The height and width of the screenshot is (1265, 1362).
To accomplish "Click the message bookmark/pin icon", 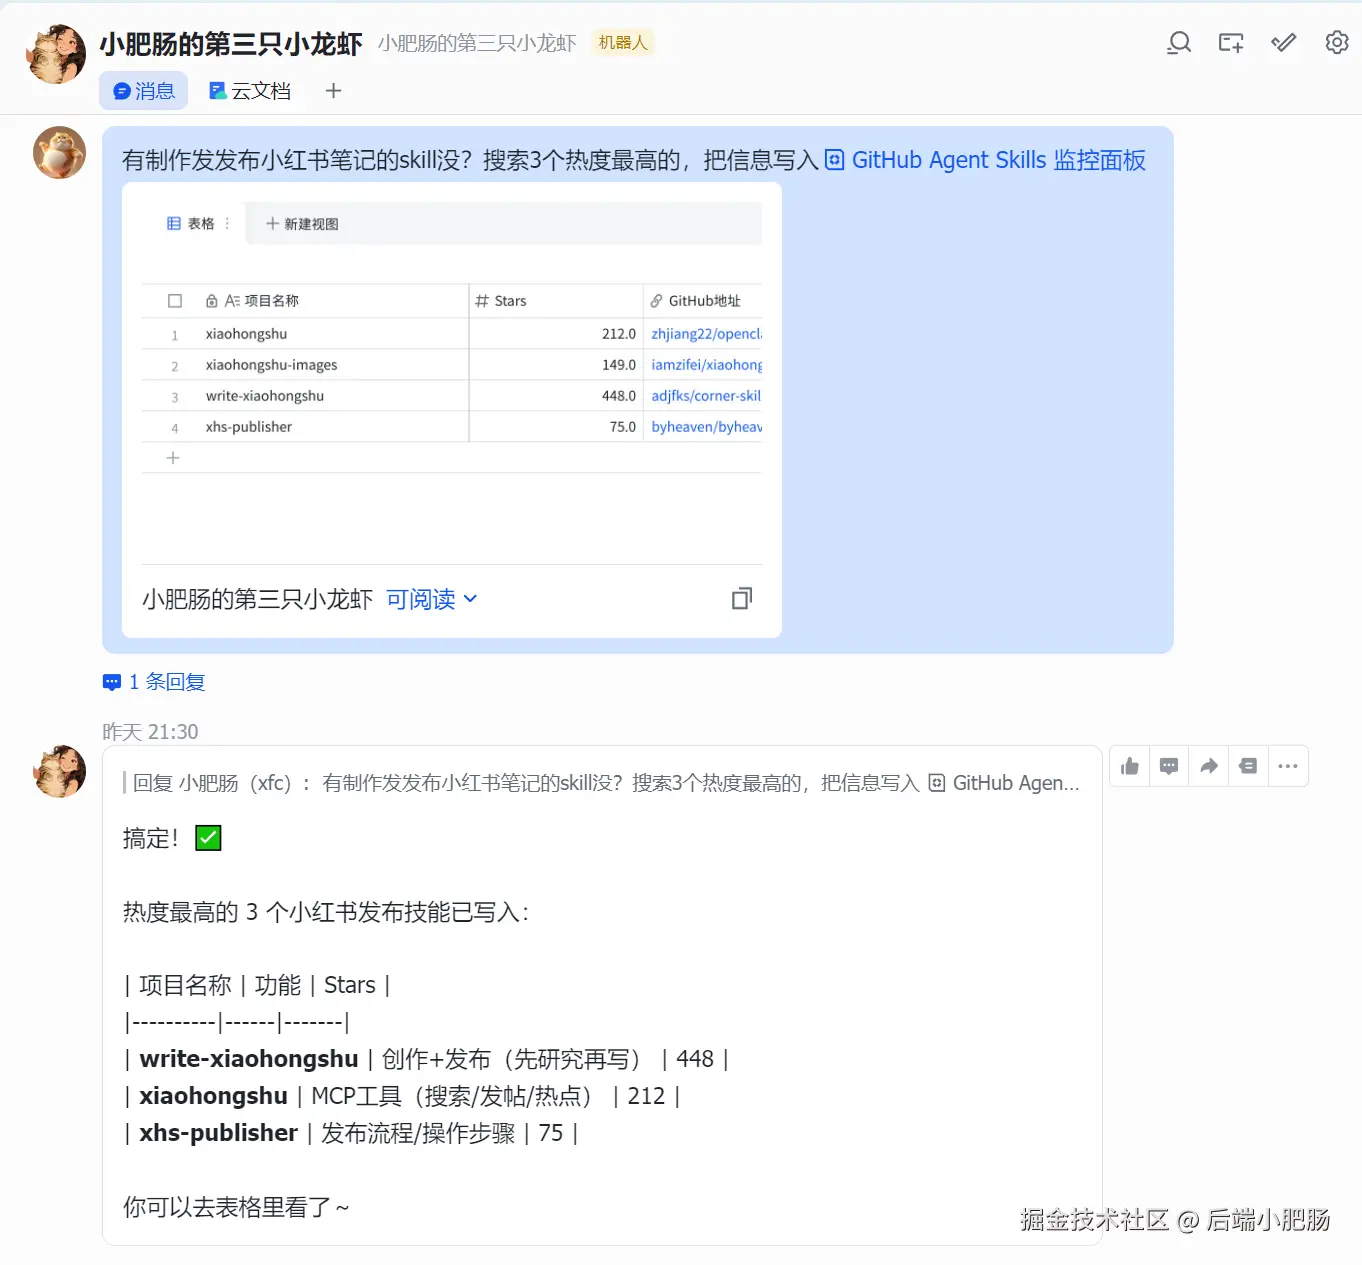I will (1248, 766).
